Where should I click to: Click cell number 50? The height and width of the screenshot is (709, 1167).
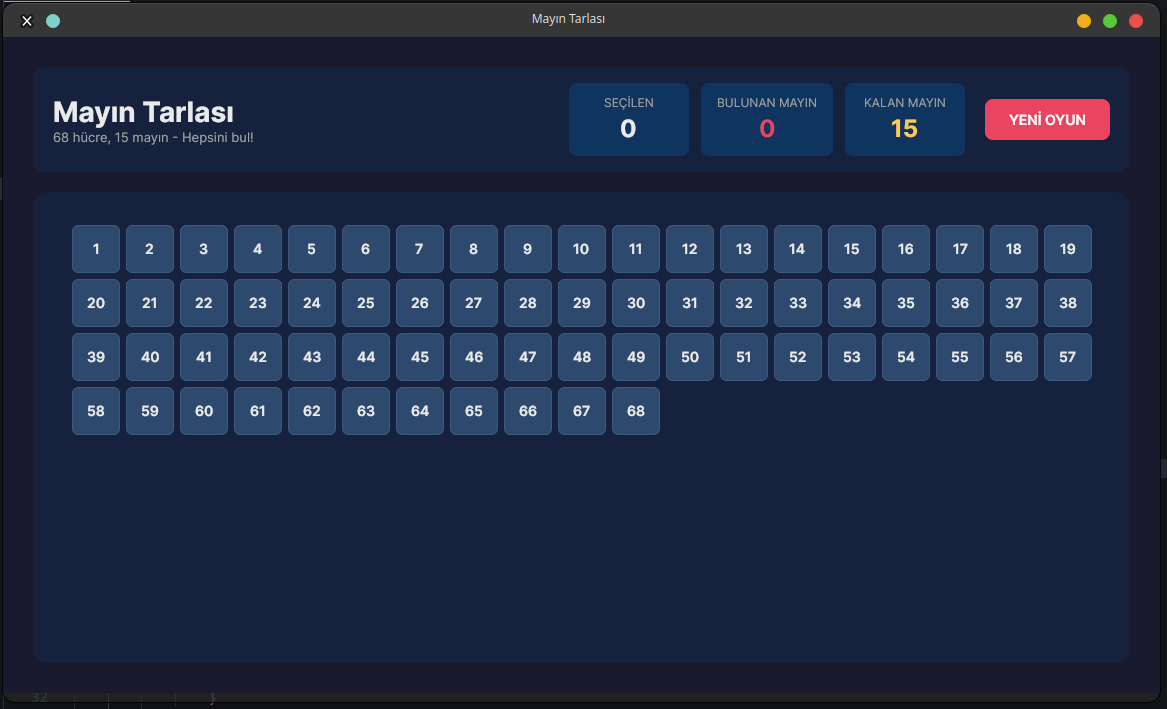(689, 357)
